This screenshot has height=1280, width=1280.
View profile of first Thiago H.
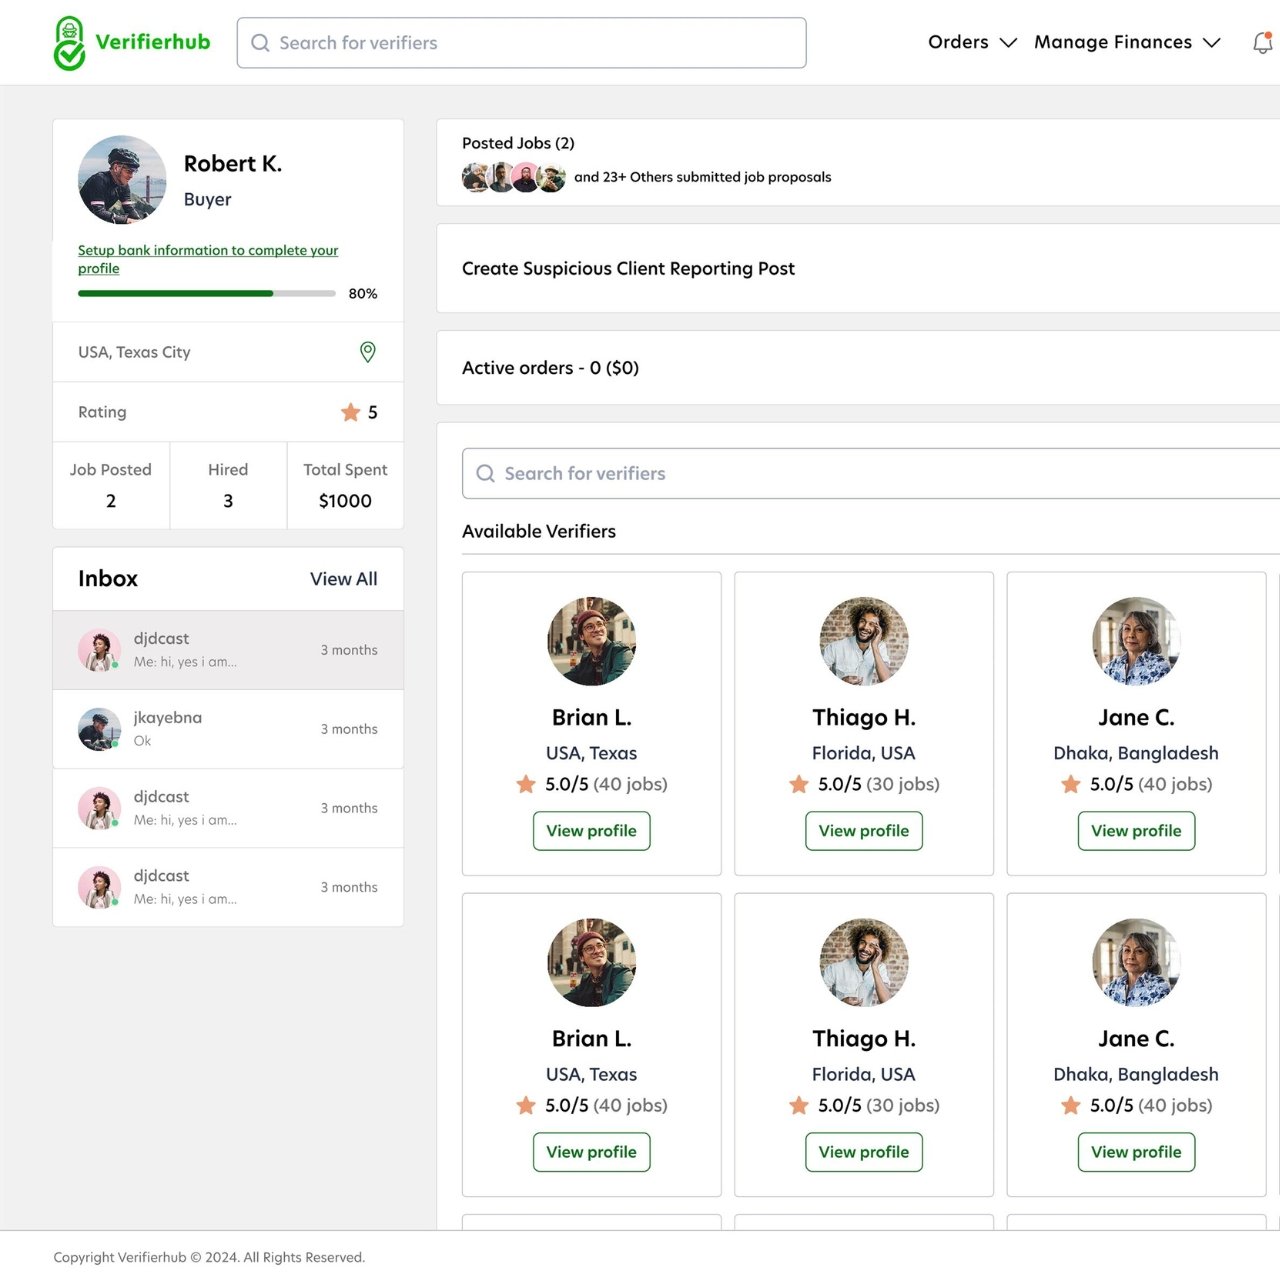point(863,831)
